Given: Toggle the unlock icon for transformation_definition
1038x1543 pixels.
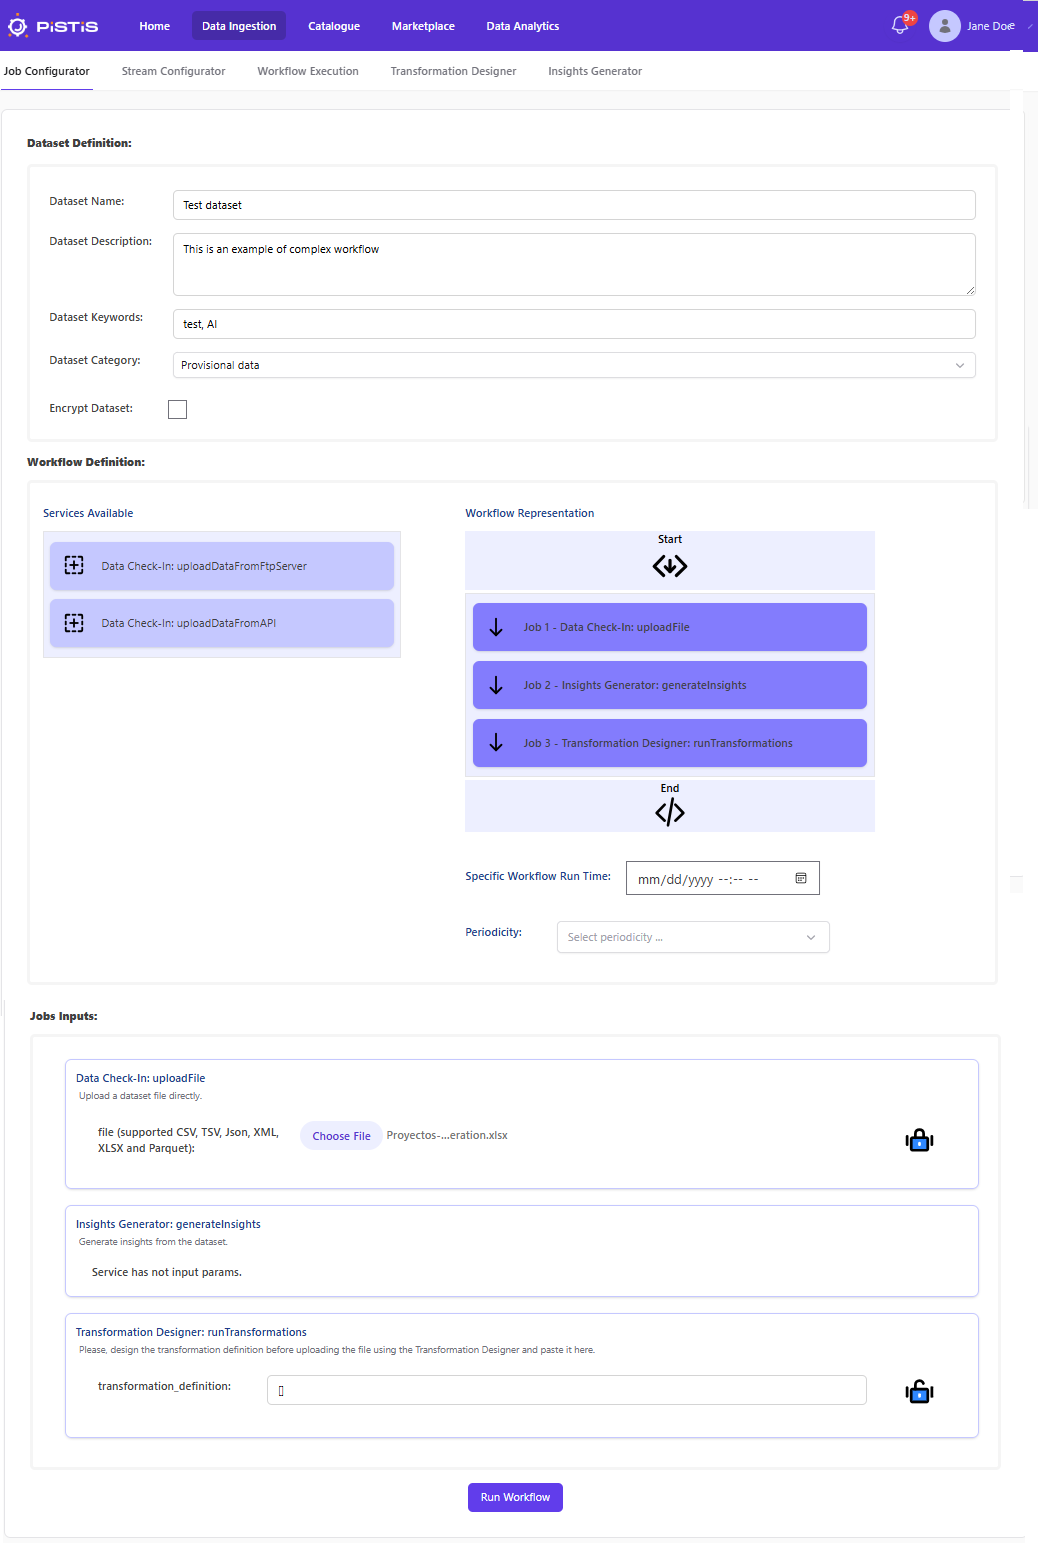Looking at the screenshot, I should [x=919, y=1391].
